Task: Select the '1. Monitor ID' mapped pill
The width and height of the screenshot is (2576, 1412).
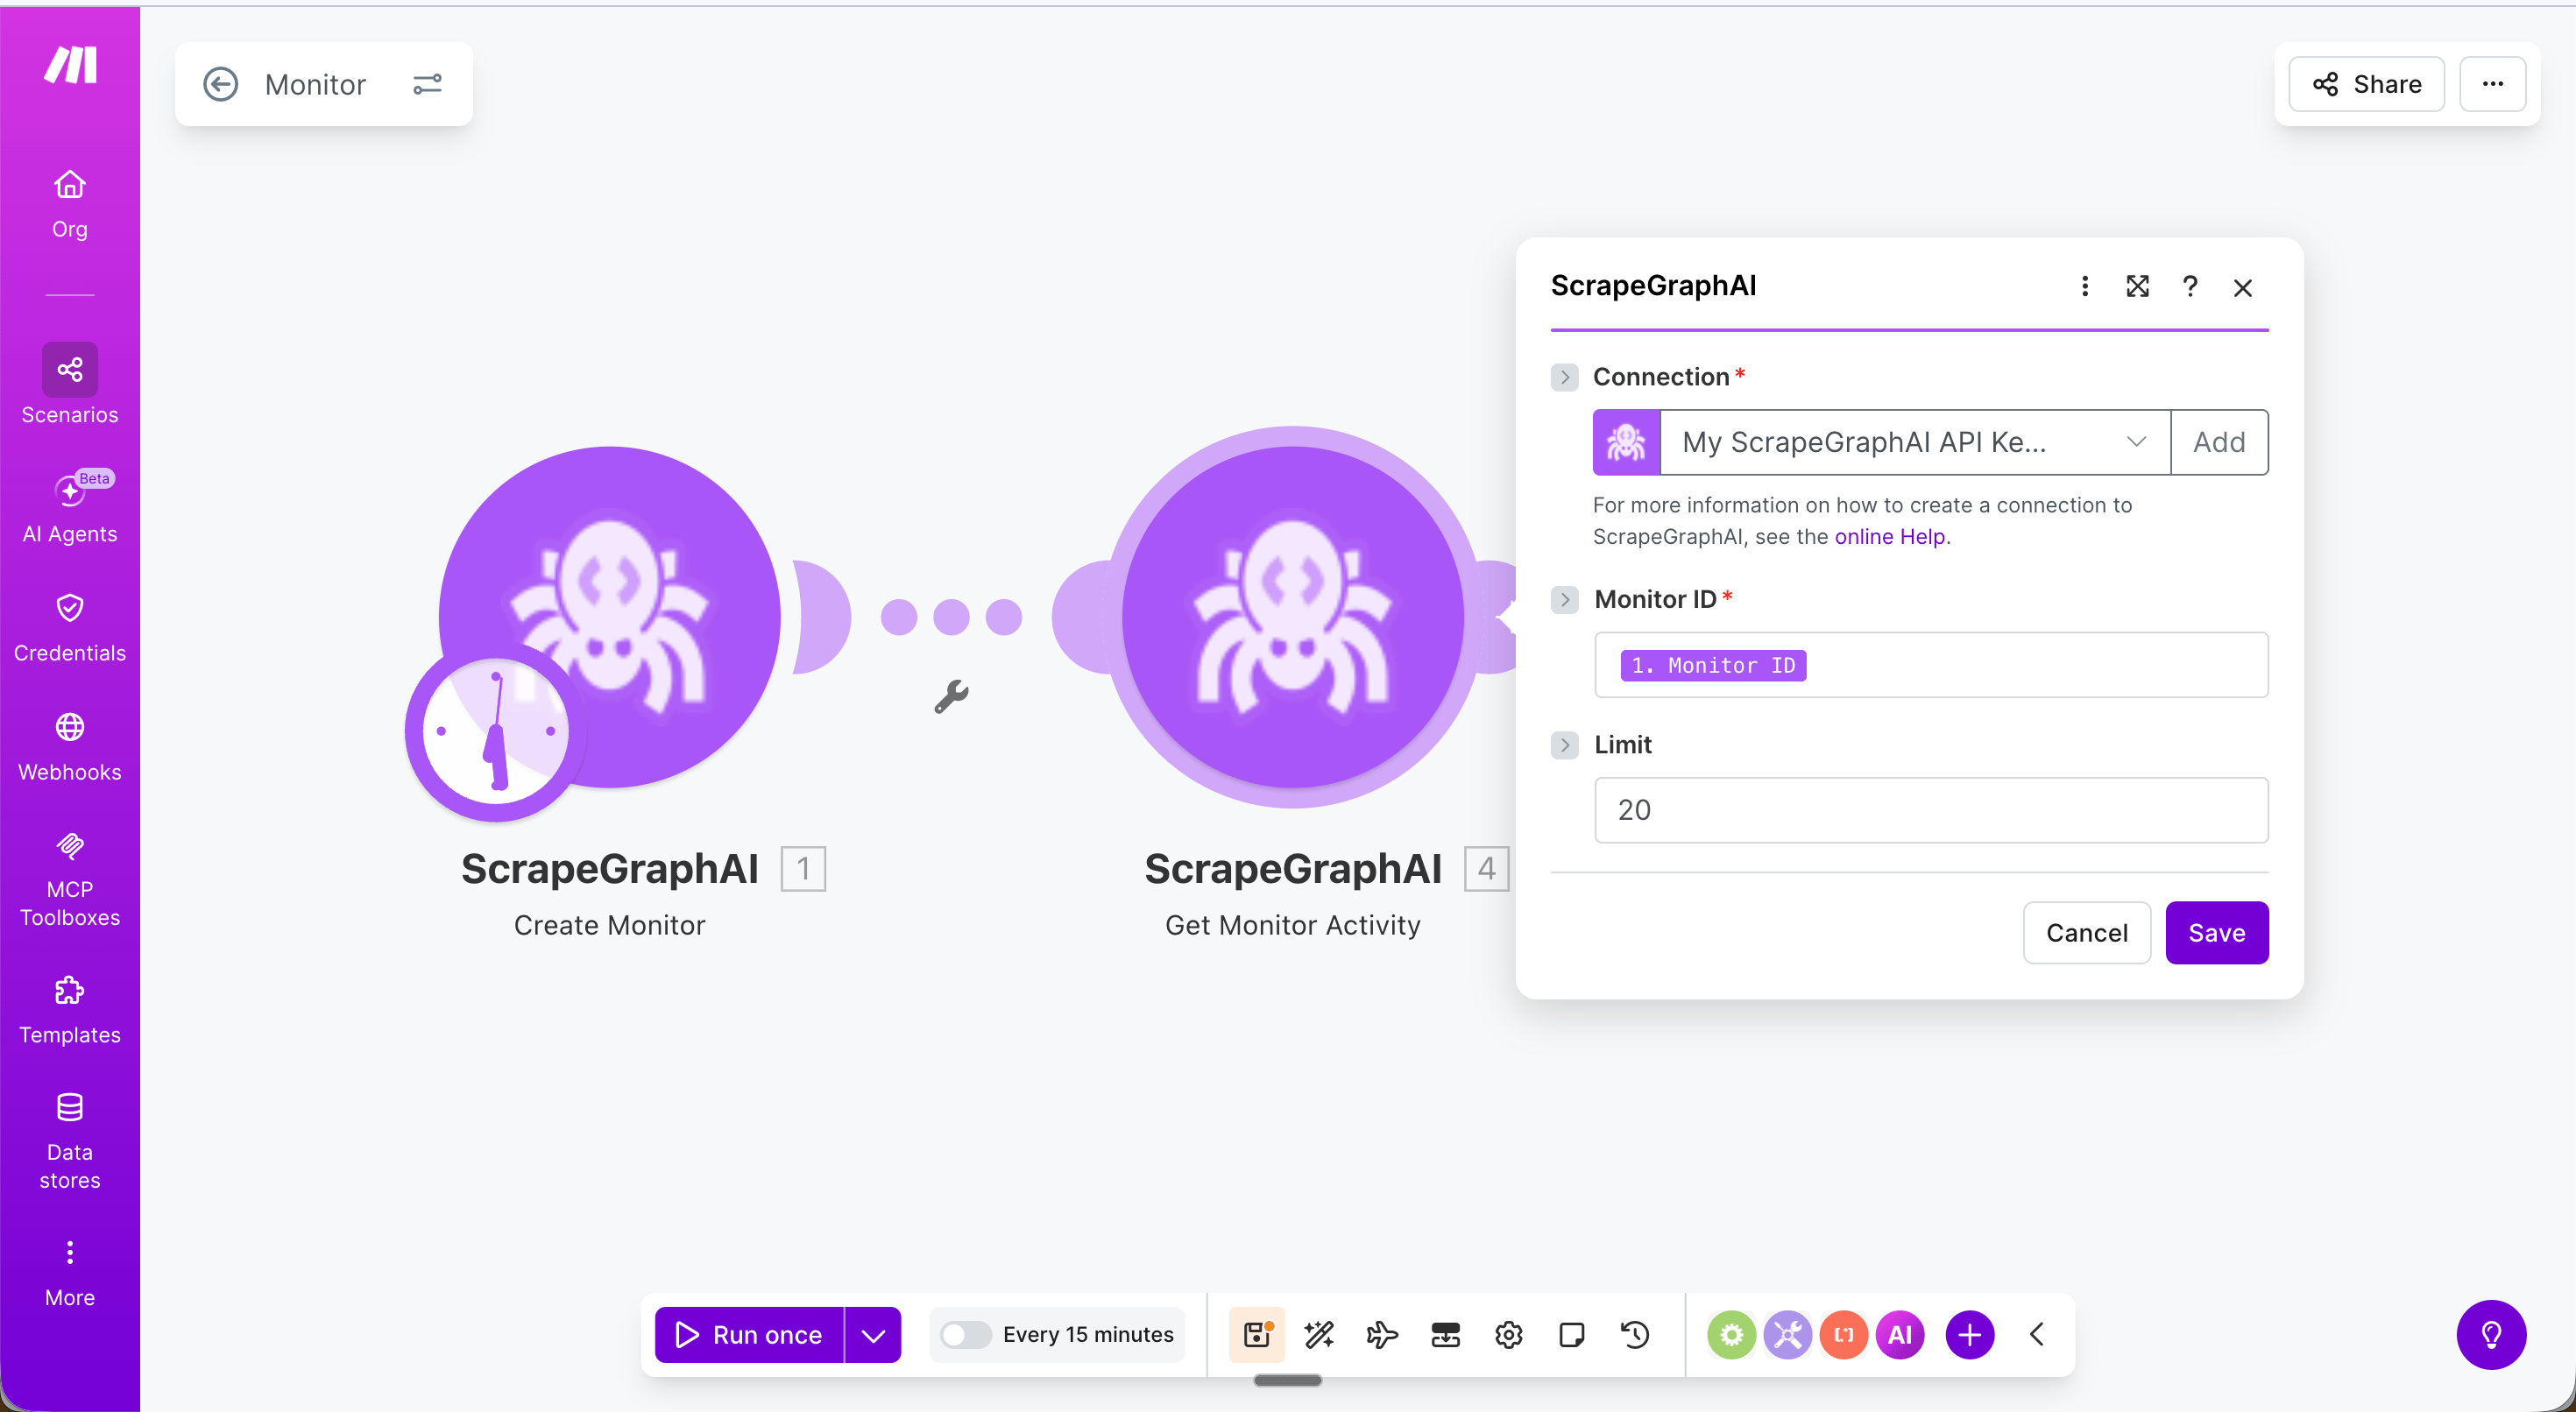Action: click(1713, 665)
